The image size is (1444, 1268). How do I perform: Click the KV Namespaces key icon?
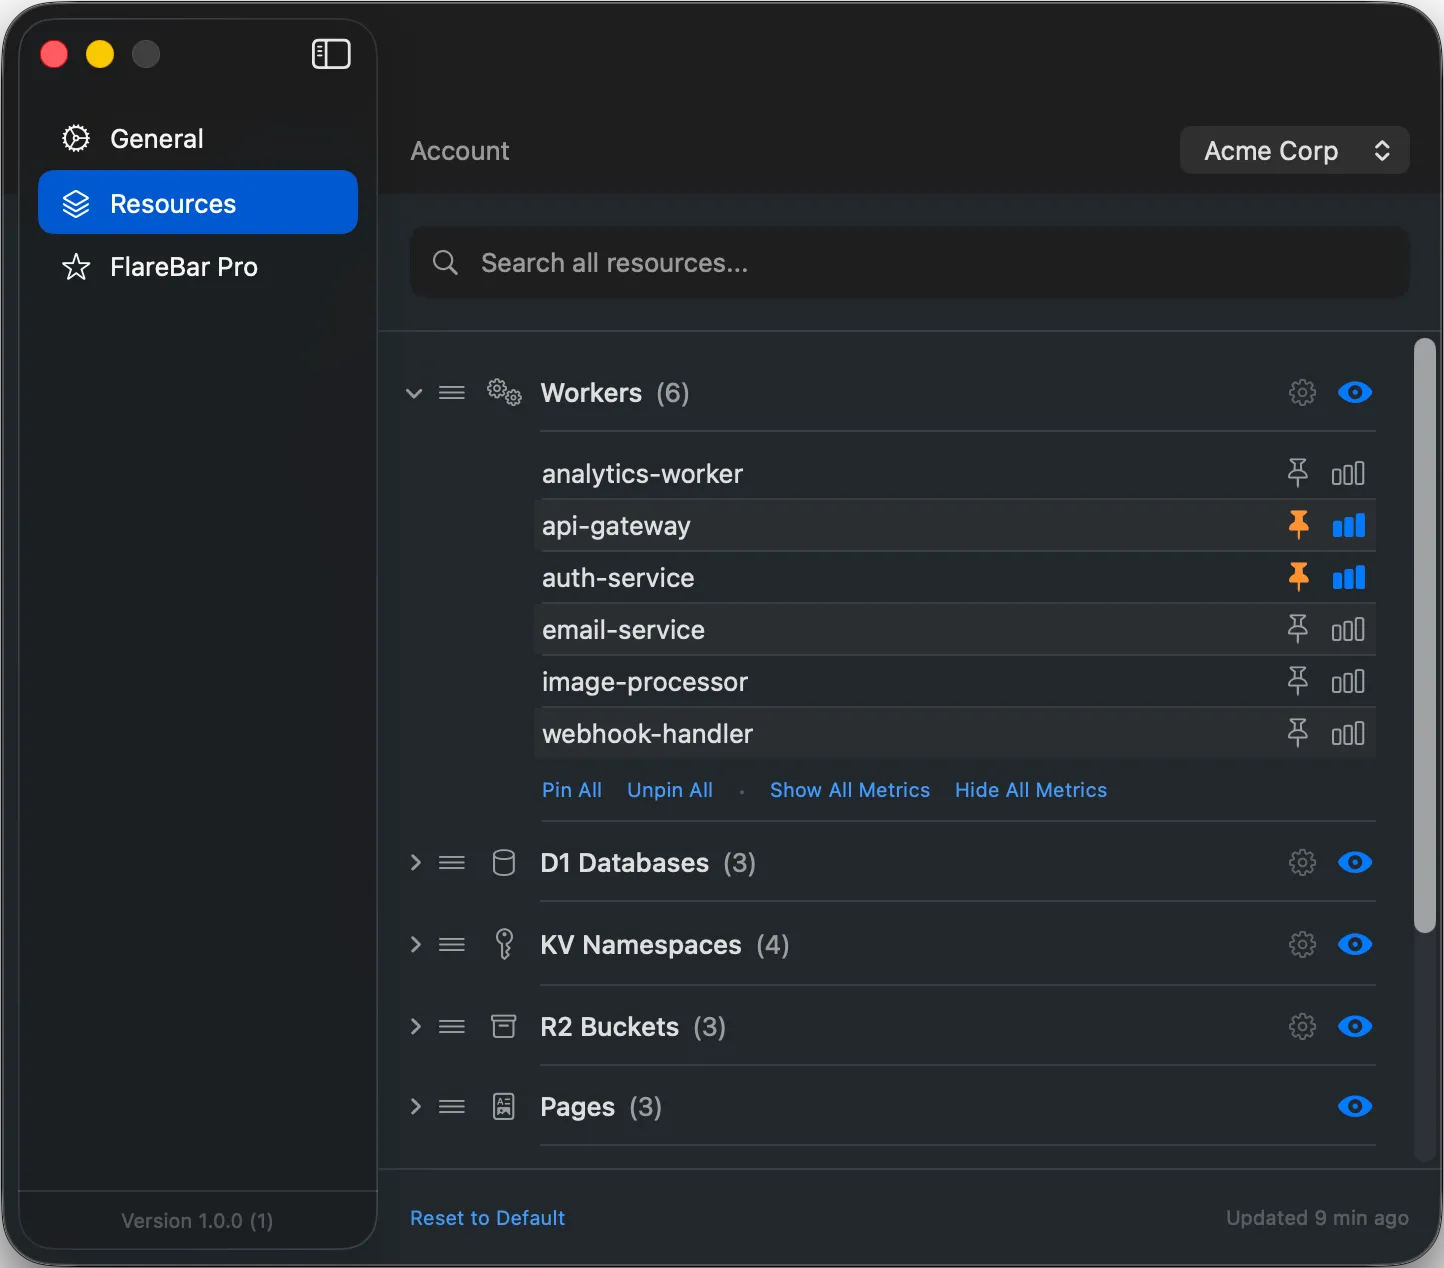coord(504,944)
